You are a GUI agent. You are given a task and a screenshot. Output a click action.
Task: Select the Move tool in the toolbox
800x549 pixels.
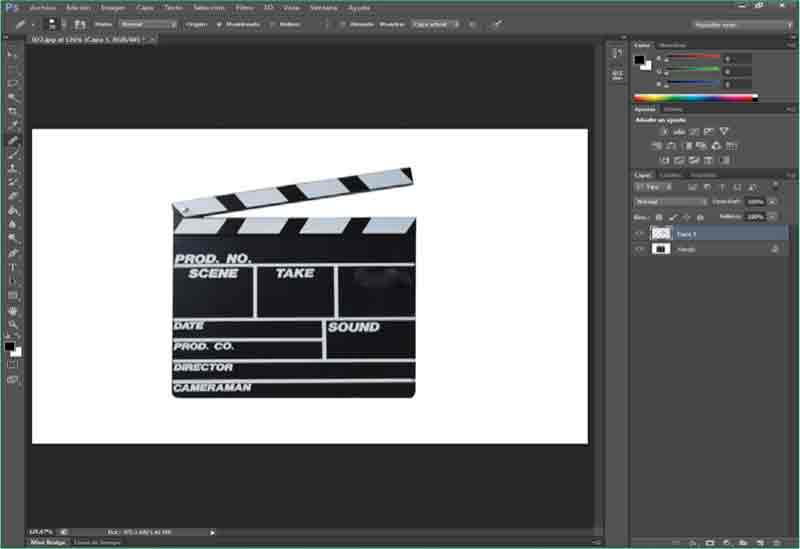[13, 54]
